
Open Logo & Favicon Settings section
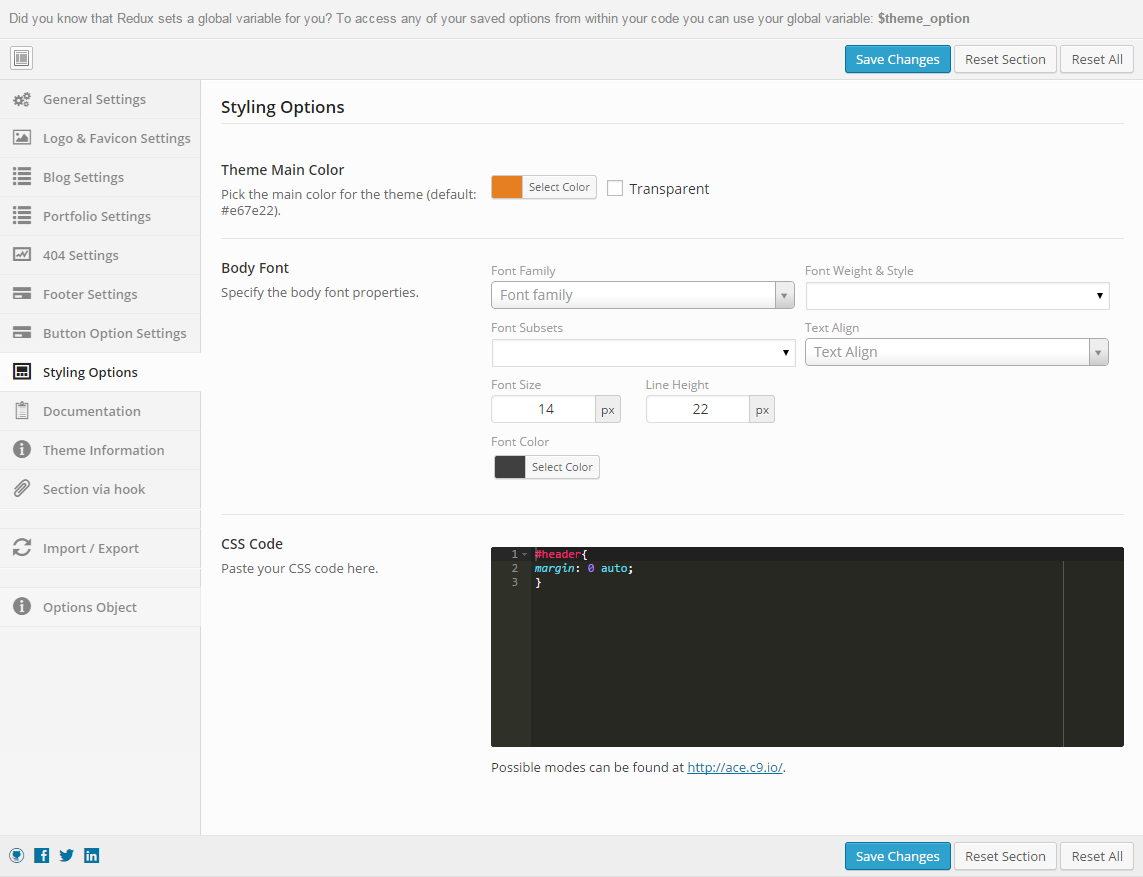pyautogui.click(x=100, y=138)
